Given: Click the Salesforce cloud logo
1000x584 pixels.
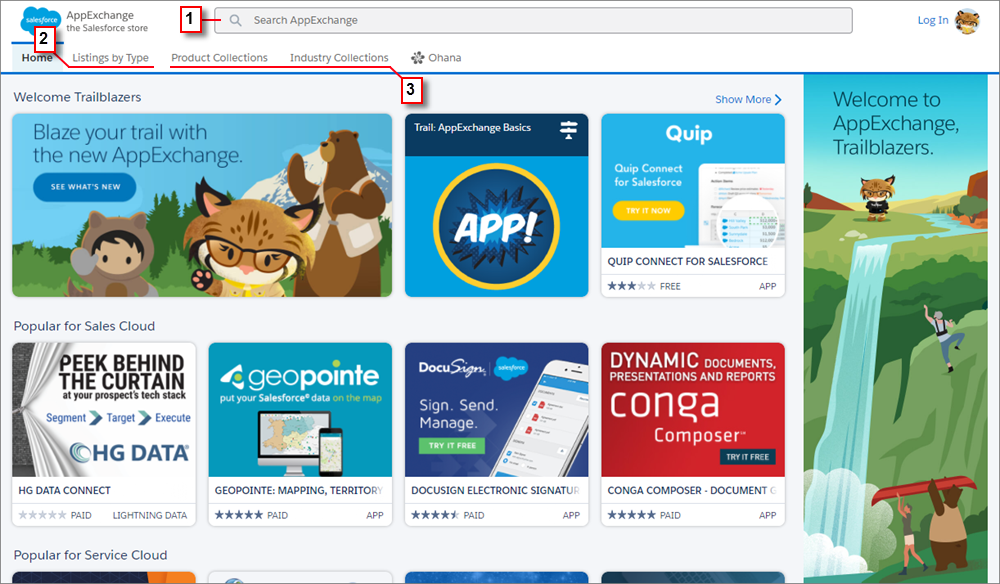Looking at the screenshot, I should tap(41, 19).
